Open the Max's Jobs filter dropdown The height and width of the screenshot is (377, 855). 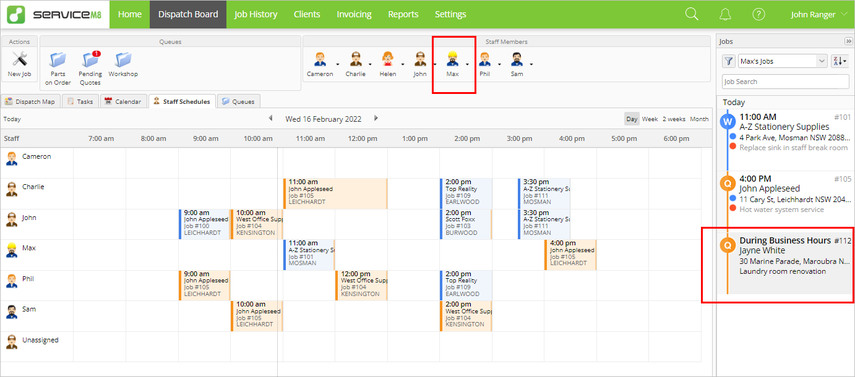pos(782,61)
